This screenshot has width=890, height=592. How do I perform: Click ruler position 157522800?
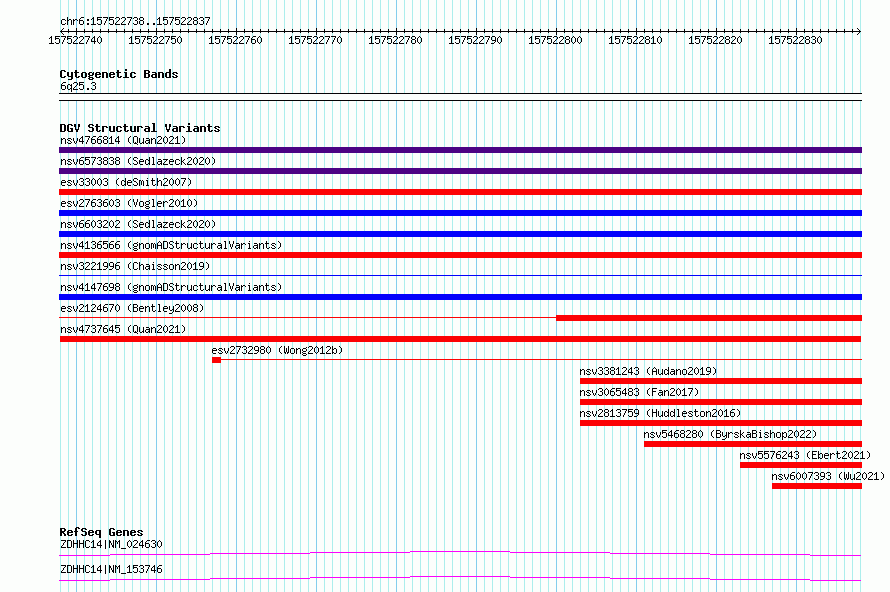(x=556, y=40)
